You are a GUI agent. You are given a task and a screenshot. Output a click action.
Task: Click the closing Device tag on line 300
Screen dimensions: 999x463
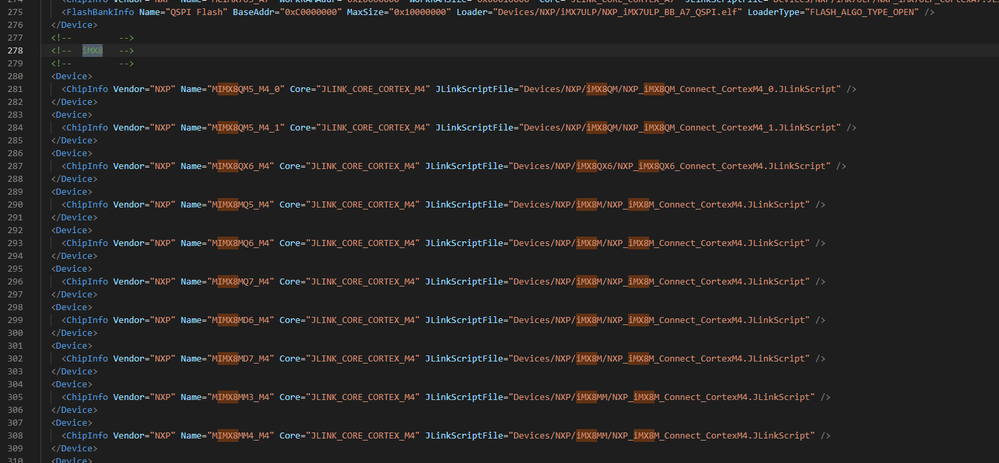pyautogui.click(x=74, y=332)
